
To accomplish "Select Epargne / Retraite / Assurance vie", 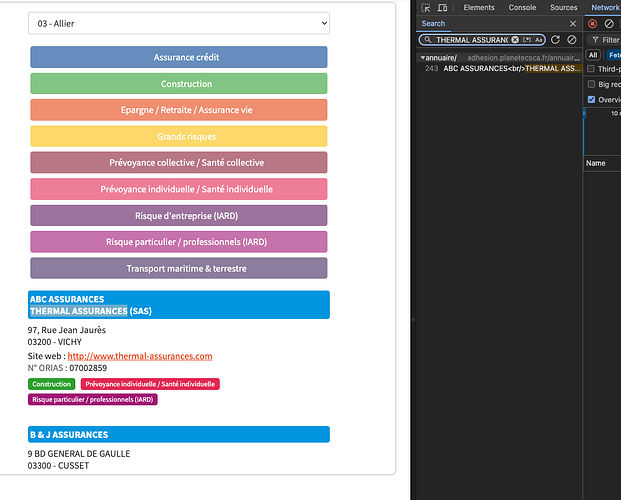I will tap(179, 110).
